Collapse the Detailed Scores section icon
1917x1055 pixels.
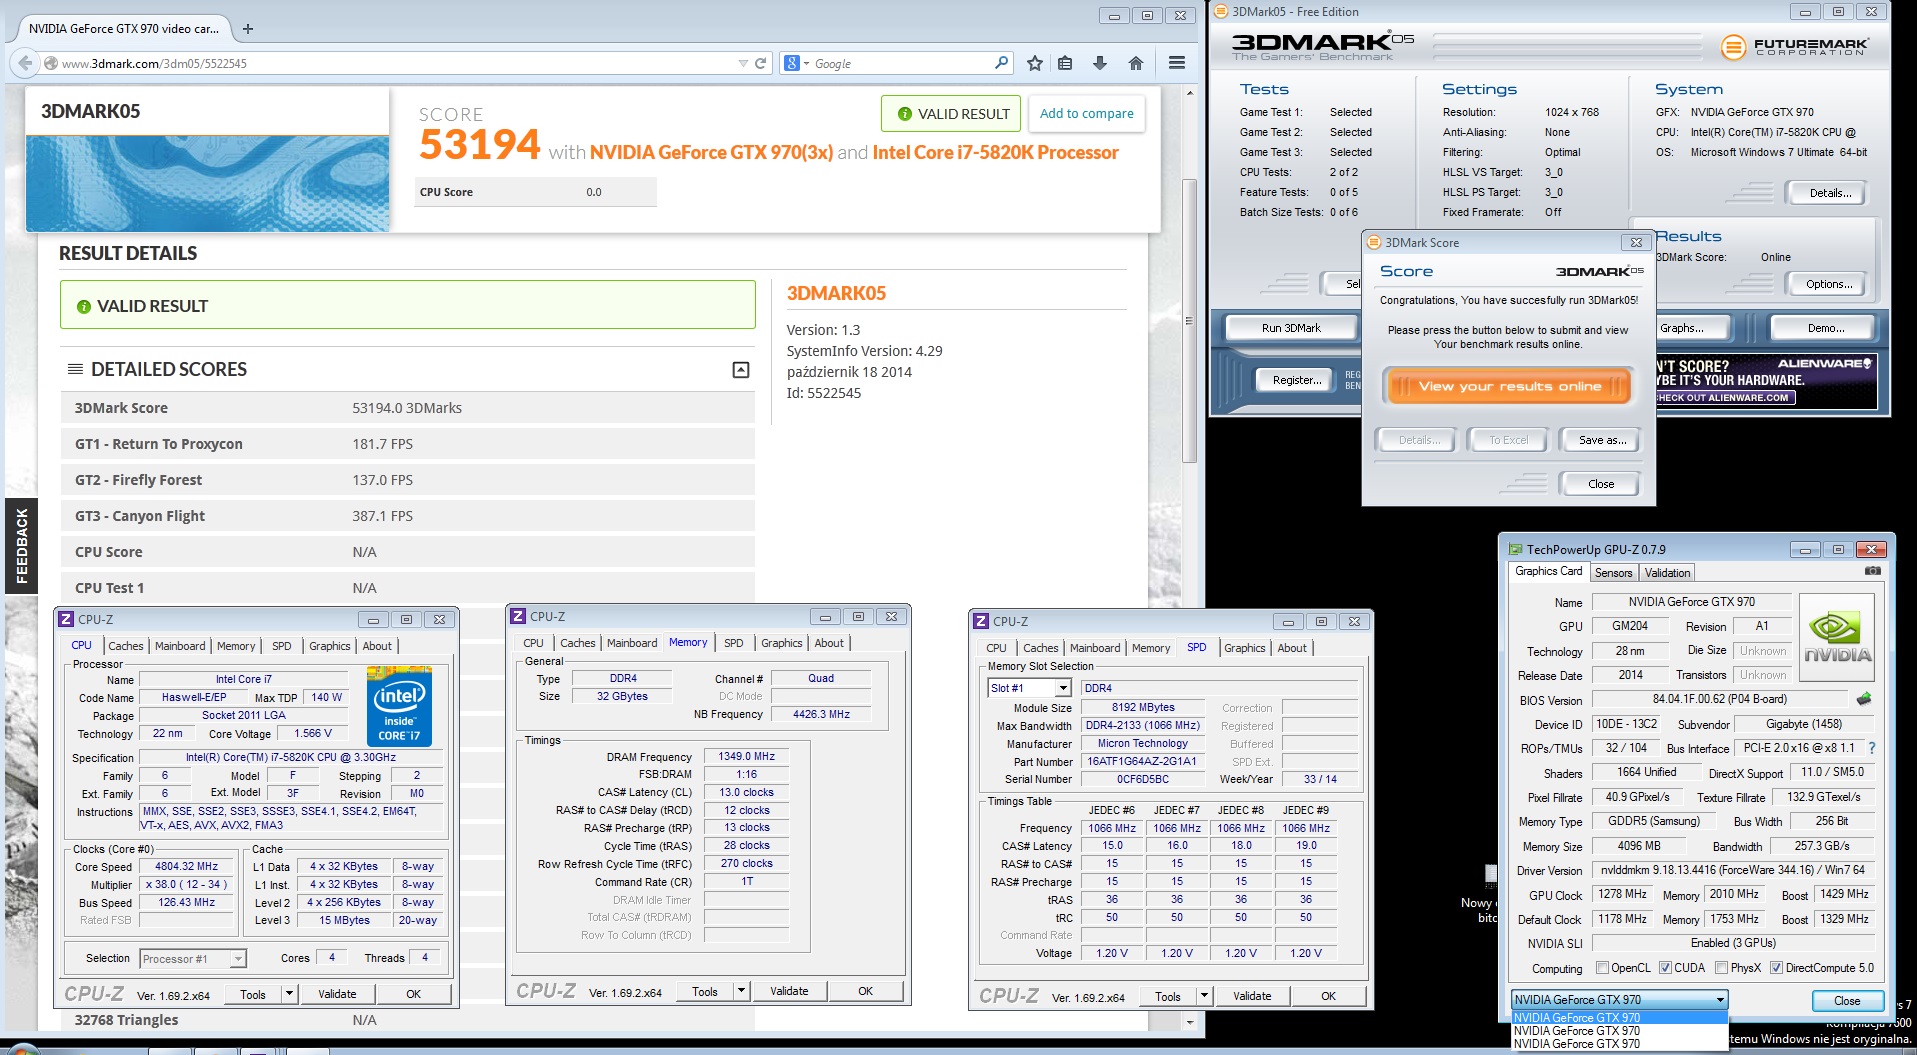(741, 370)
